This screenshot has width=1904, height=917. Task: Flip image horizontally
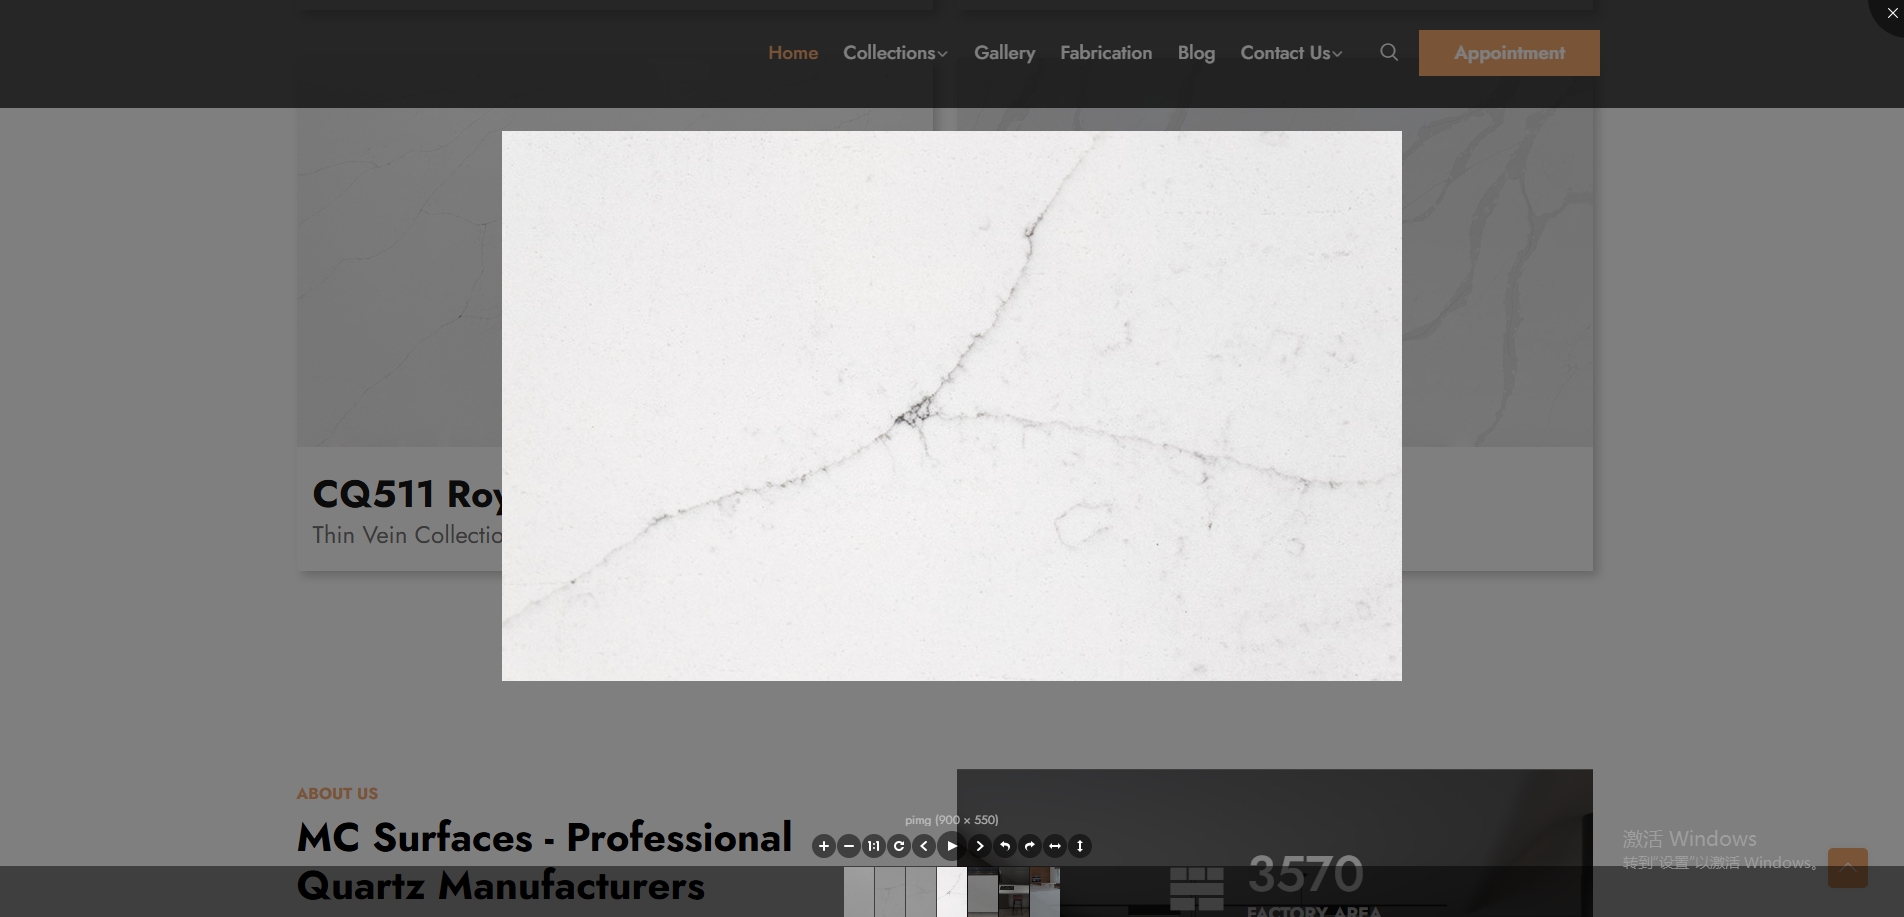point(1055,846)
